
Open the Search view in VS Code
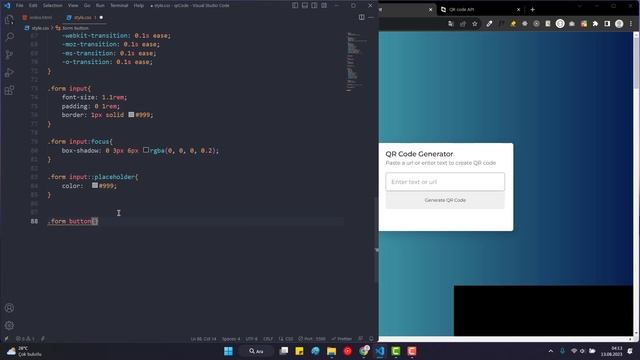click(x=9, y=37)
